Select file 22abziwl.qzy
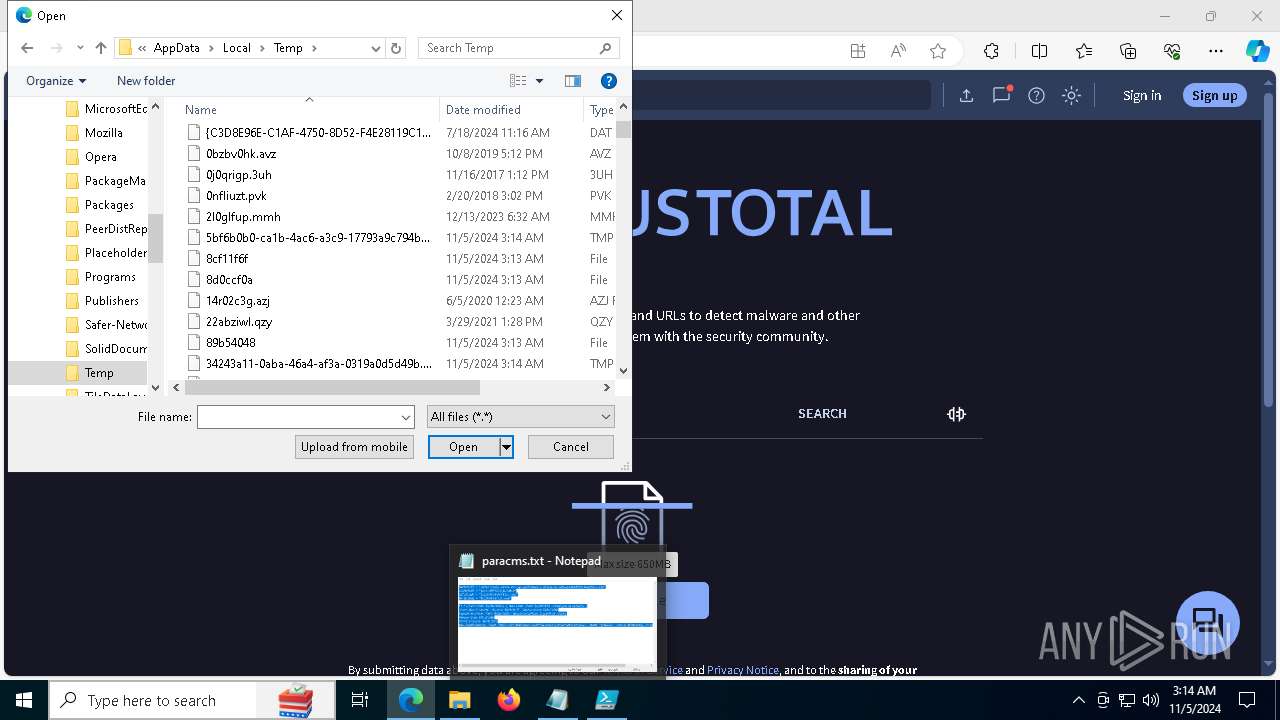Screen dimensions: 1280x720 (x=238, y=322)
